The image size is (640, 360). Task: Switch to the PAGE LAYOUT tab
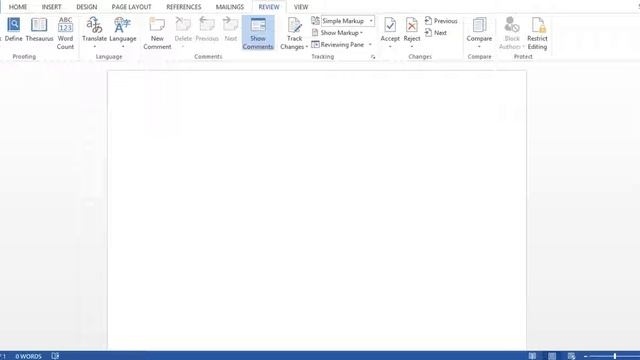131,7
